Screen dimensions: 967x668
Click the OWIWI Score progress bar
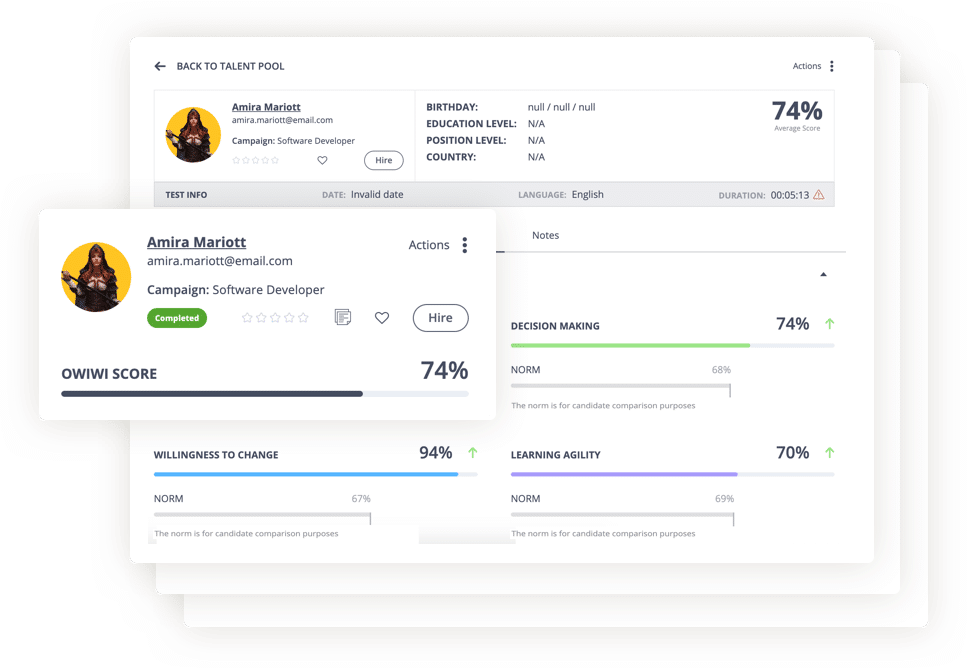point(264,394)
